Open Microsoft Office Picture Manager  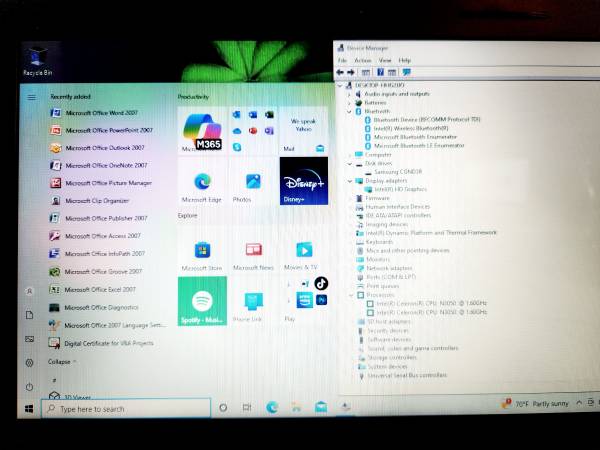101,183
